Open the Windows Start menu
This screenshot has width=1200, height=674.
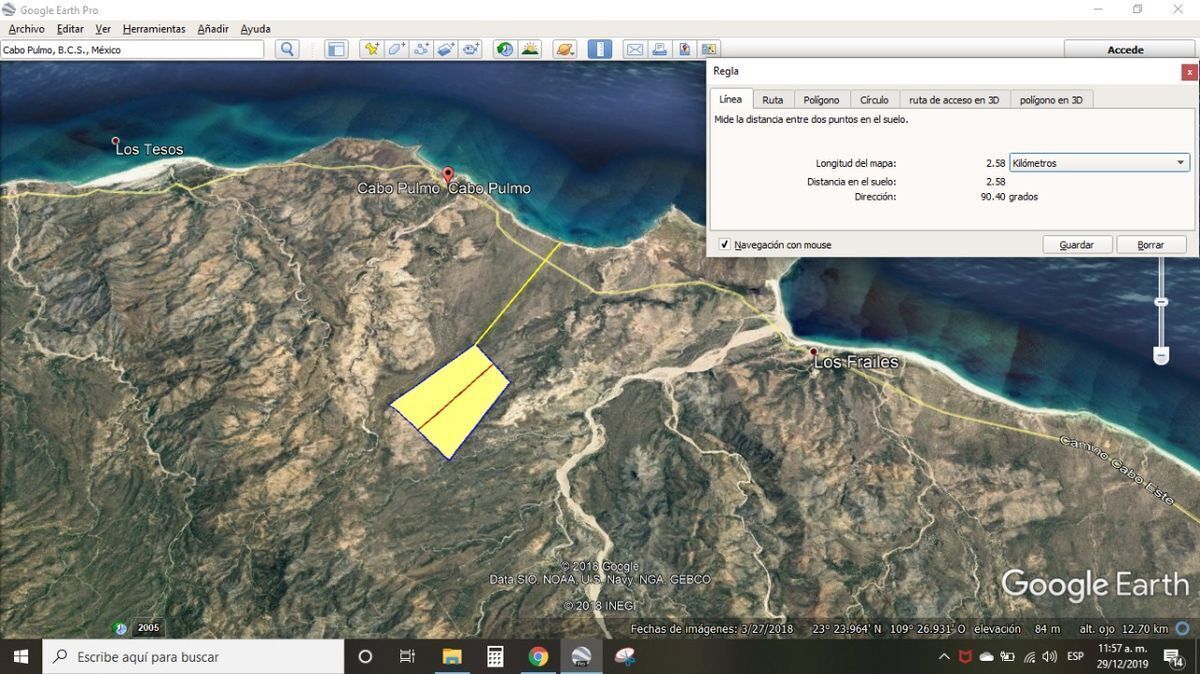[x=20, y=656]
